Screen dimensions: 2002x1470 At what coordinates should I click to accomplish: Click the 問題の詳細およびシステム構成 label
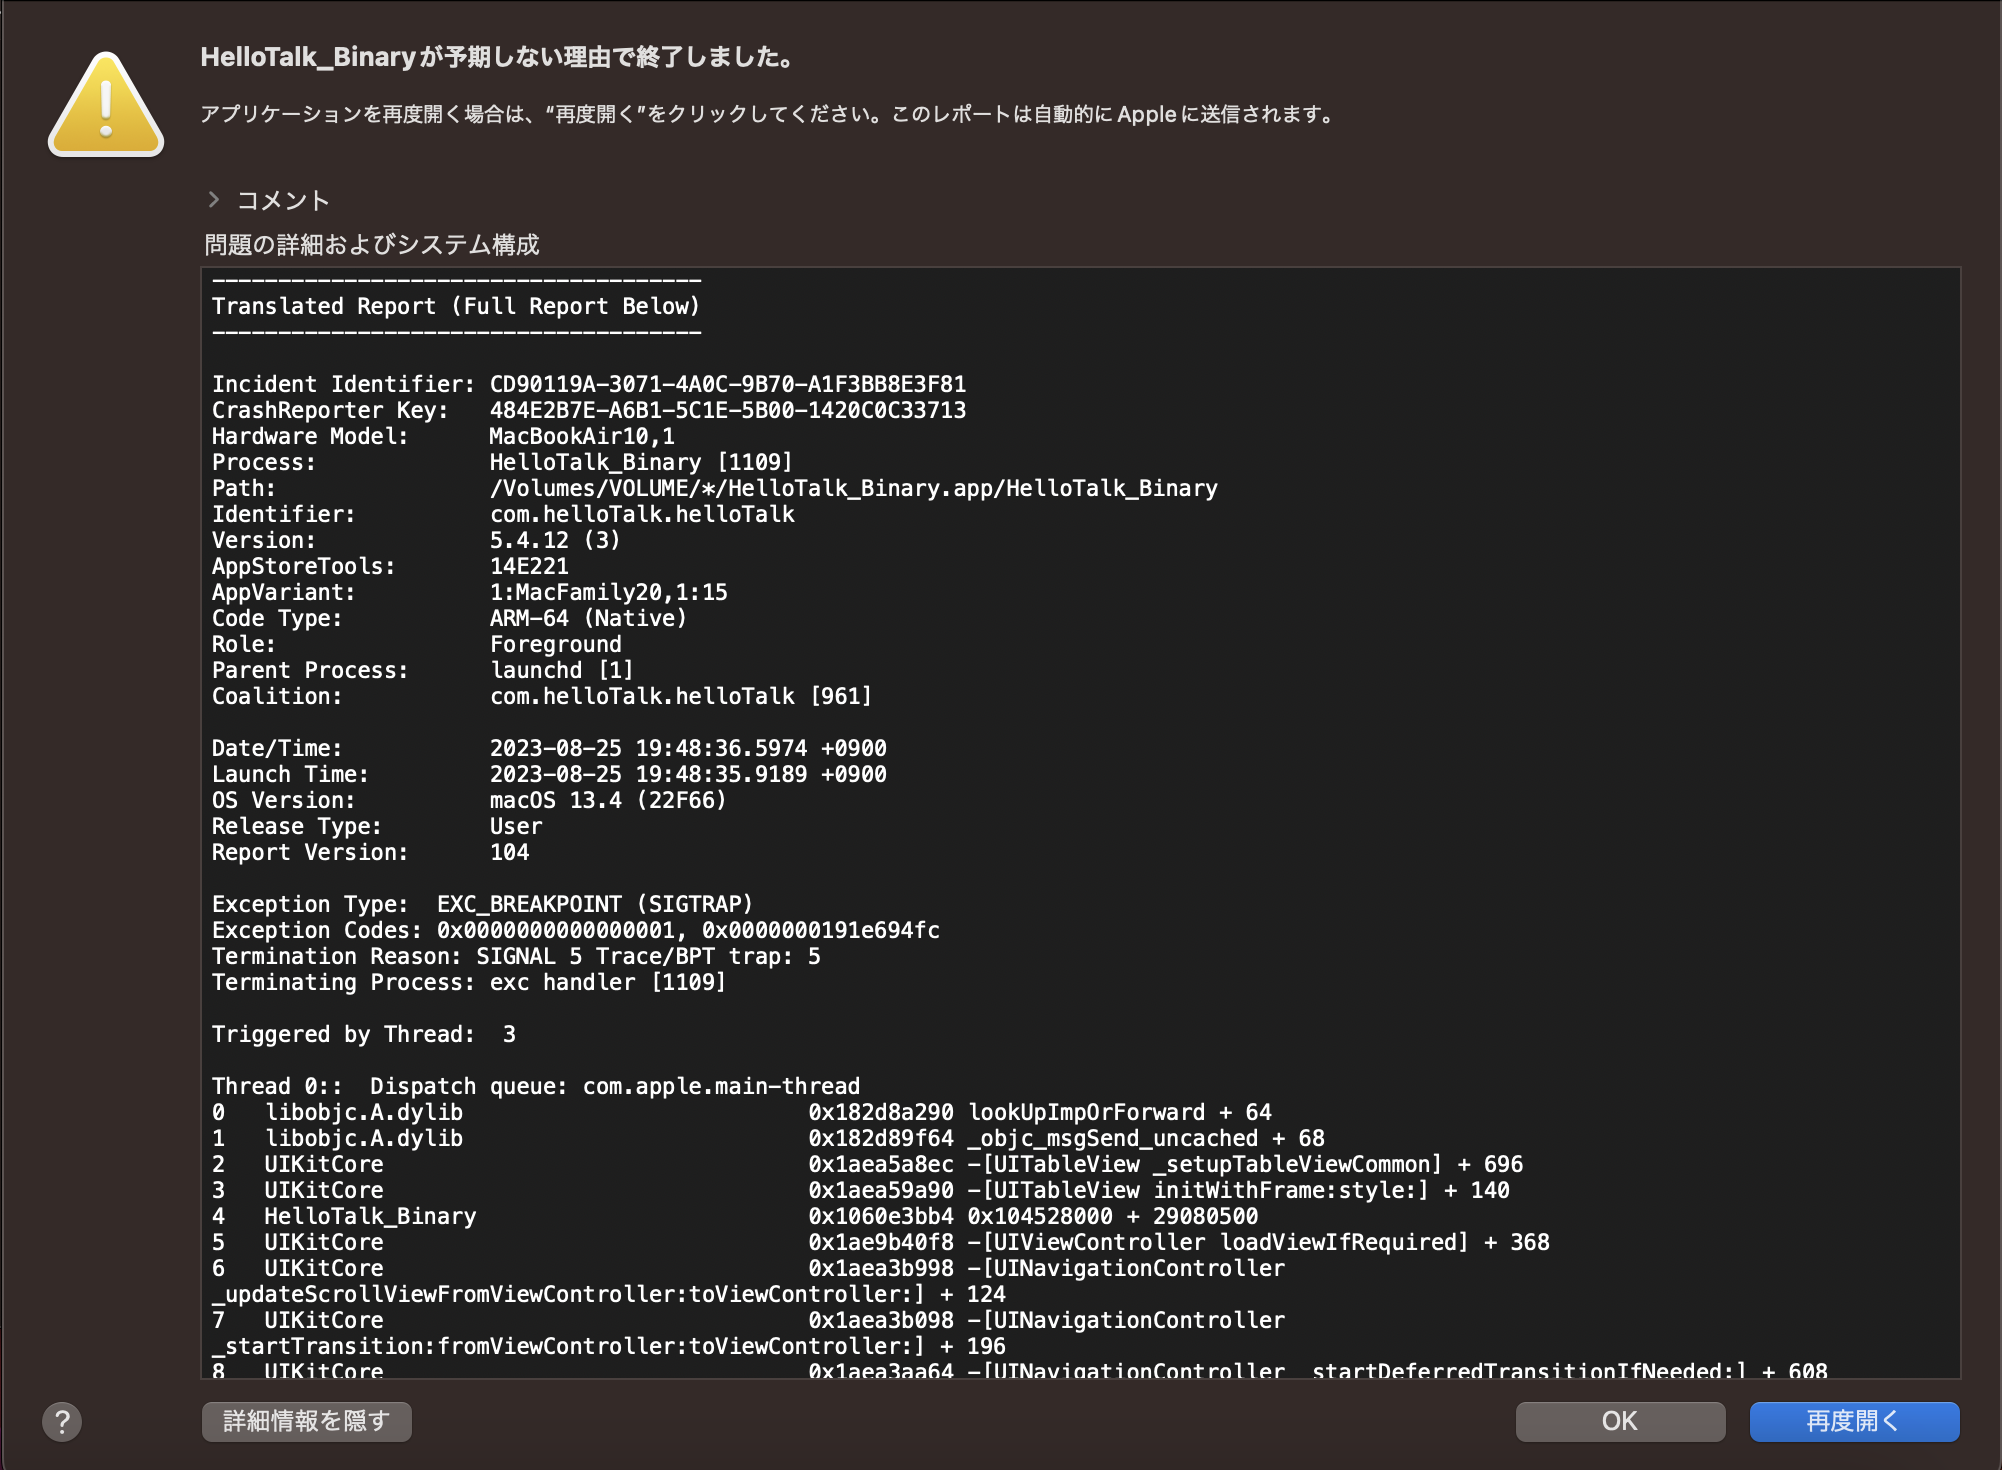pos(371,245)
